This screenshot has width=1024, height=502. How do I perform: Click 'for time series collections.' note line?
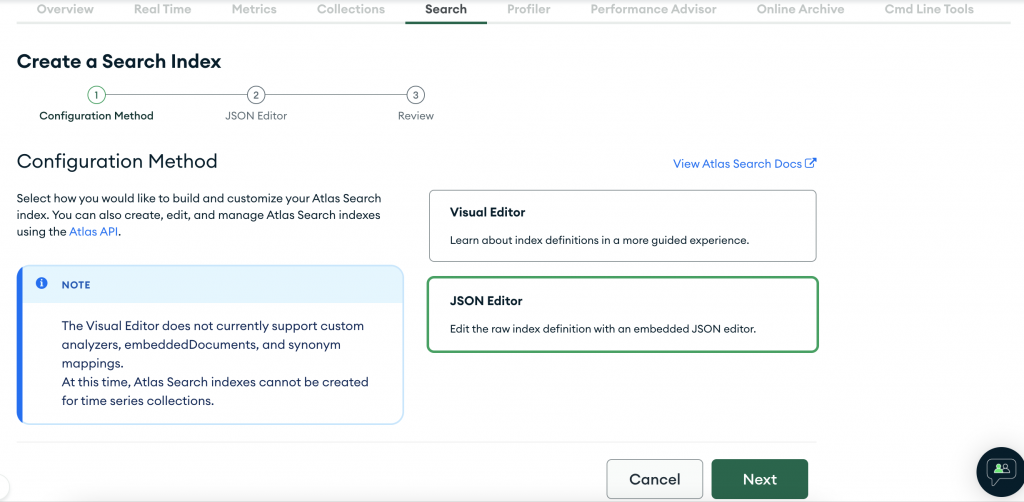(x=138, y=401)
